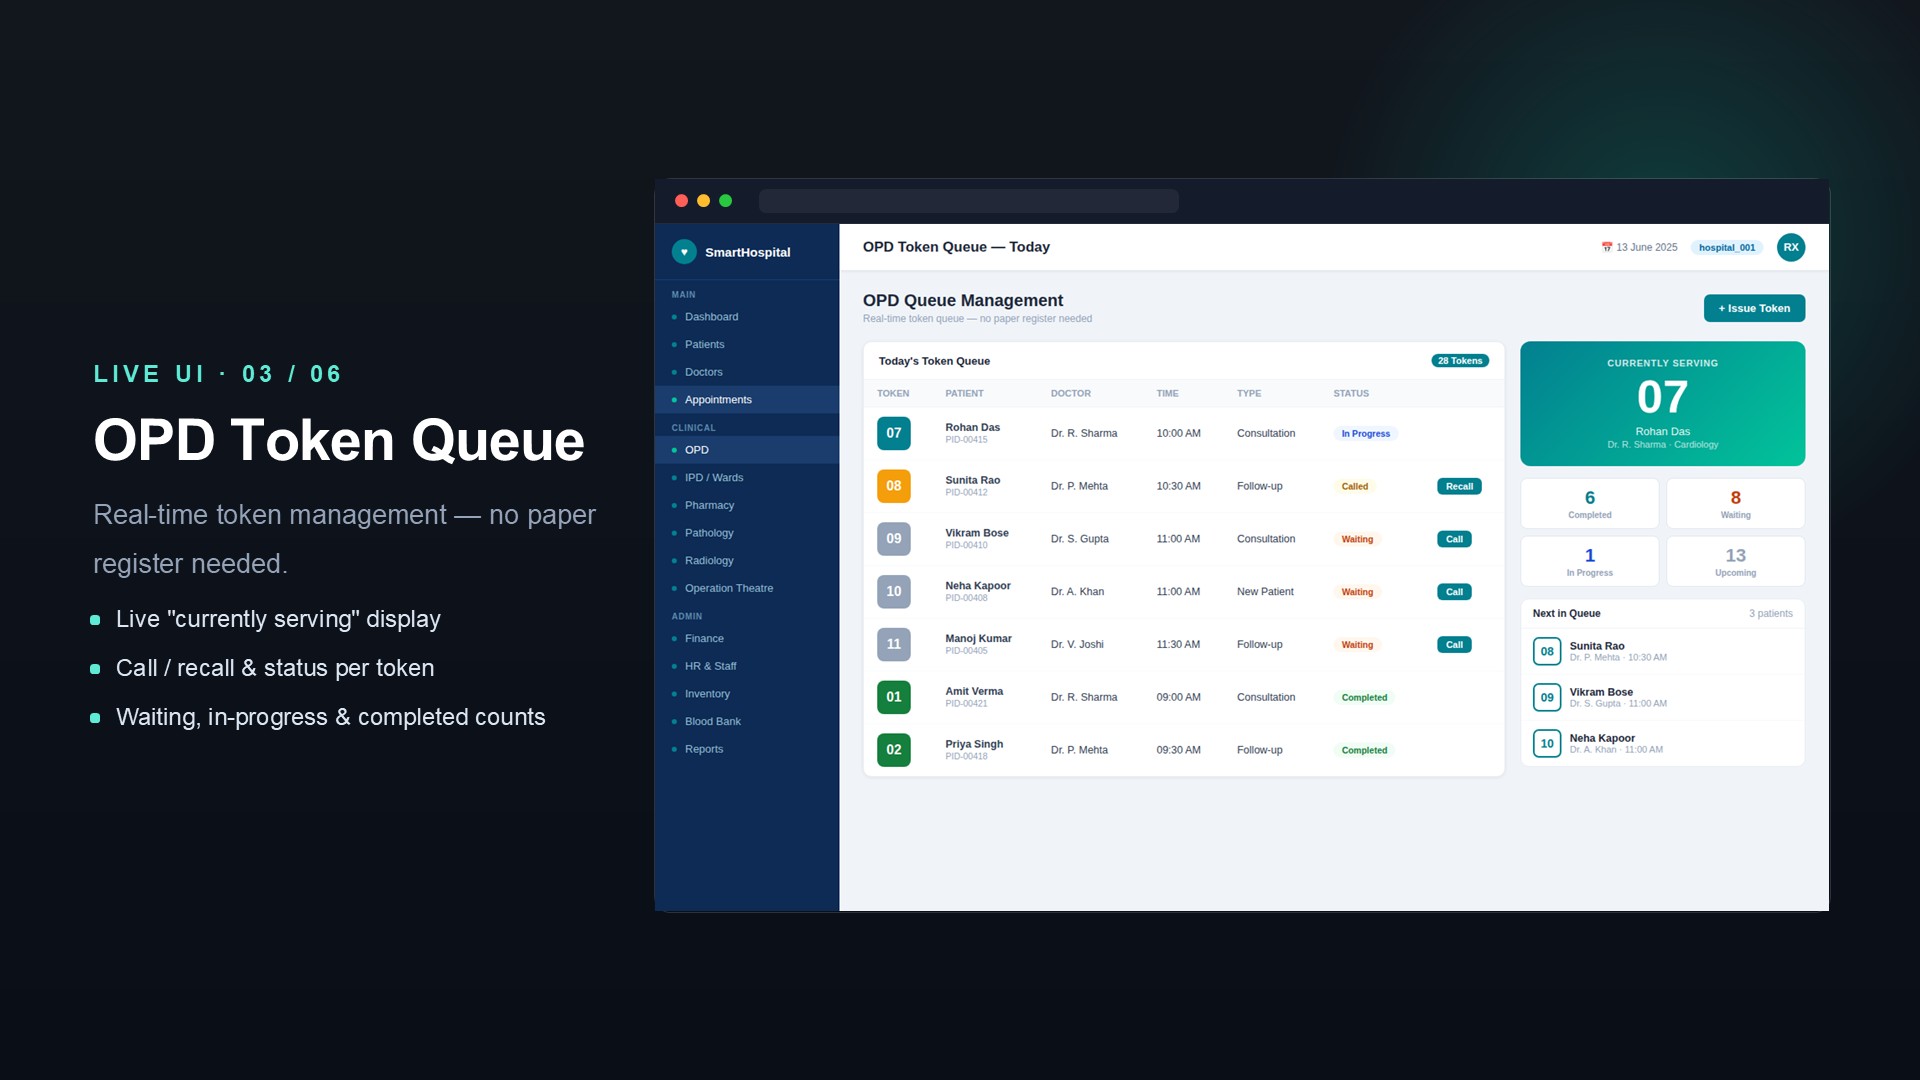Click Neha Kapoor in Next in Queue
Viewport: 1920px width, 1080px height.
pyautogui.click(x=1602, y=738)
